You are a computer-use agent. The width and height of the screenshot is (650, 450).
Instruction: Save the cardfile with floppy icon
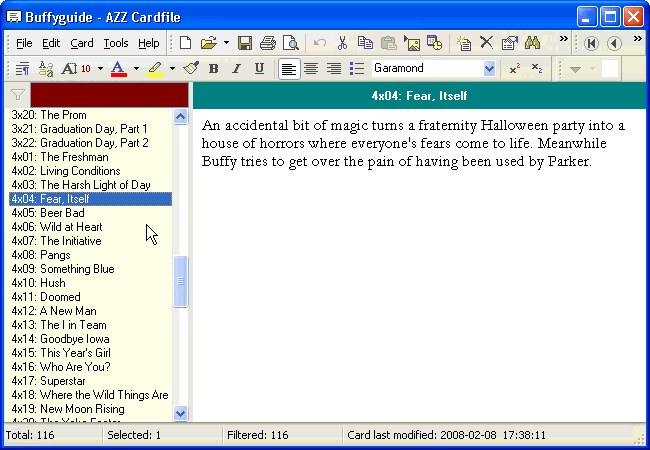pos(245,43)
